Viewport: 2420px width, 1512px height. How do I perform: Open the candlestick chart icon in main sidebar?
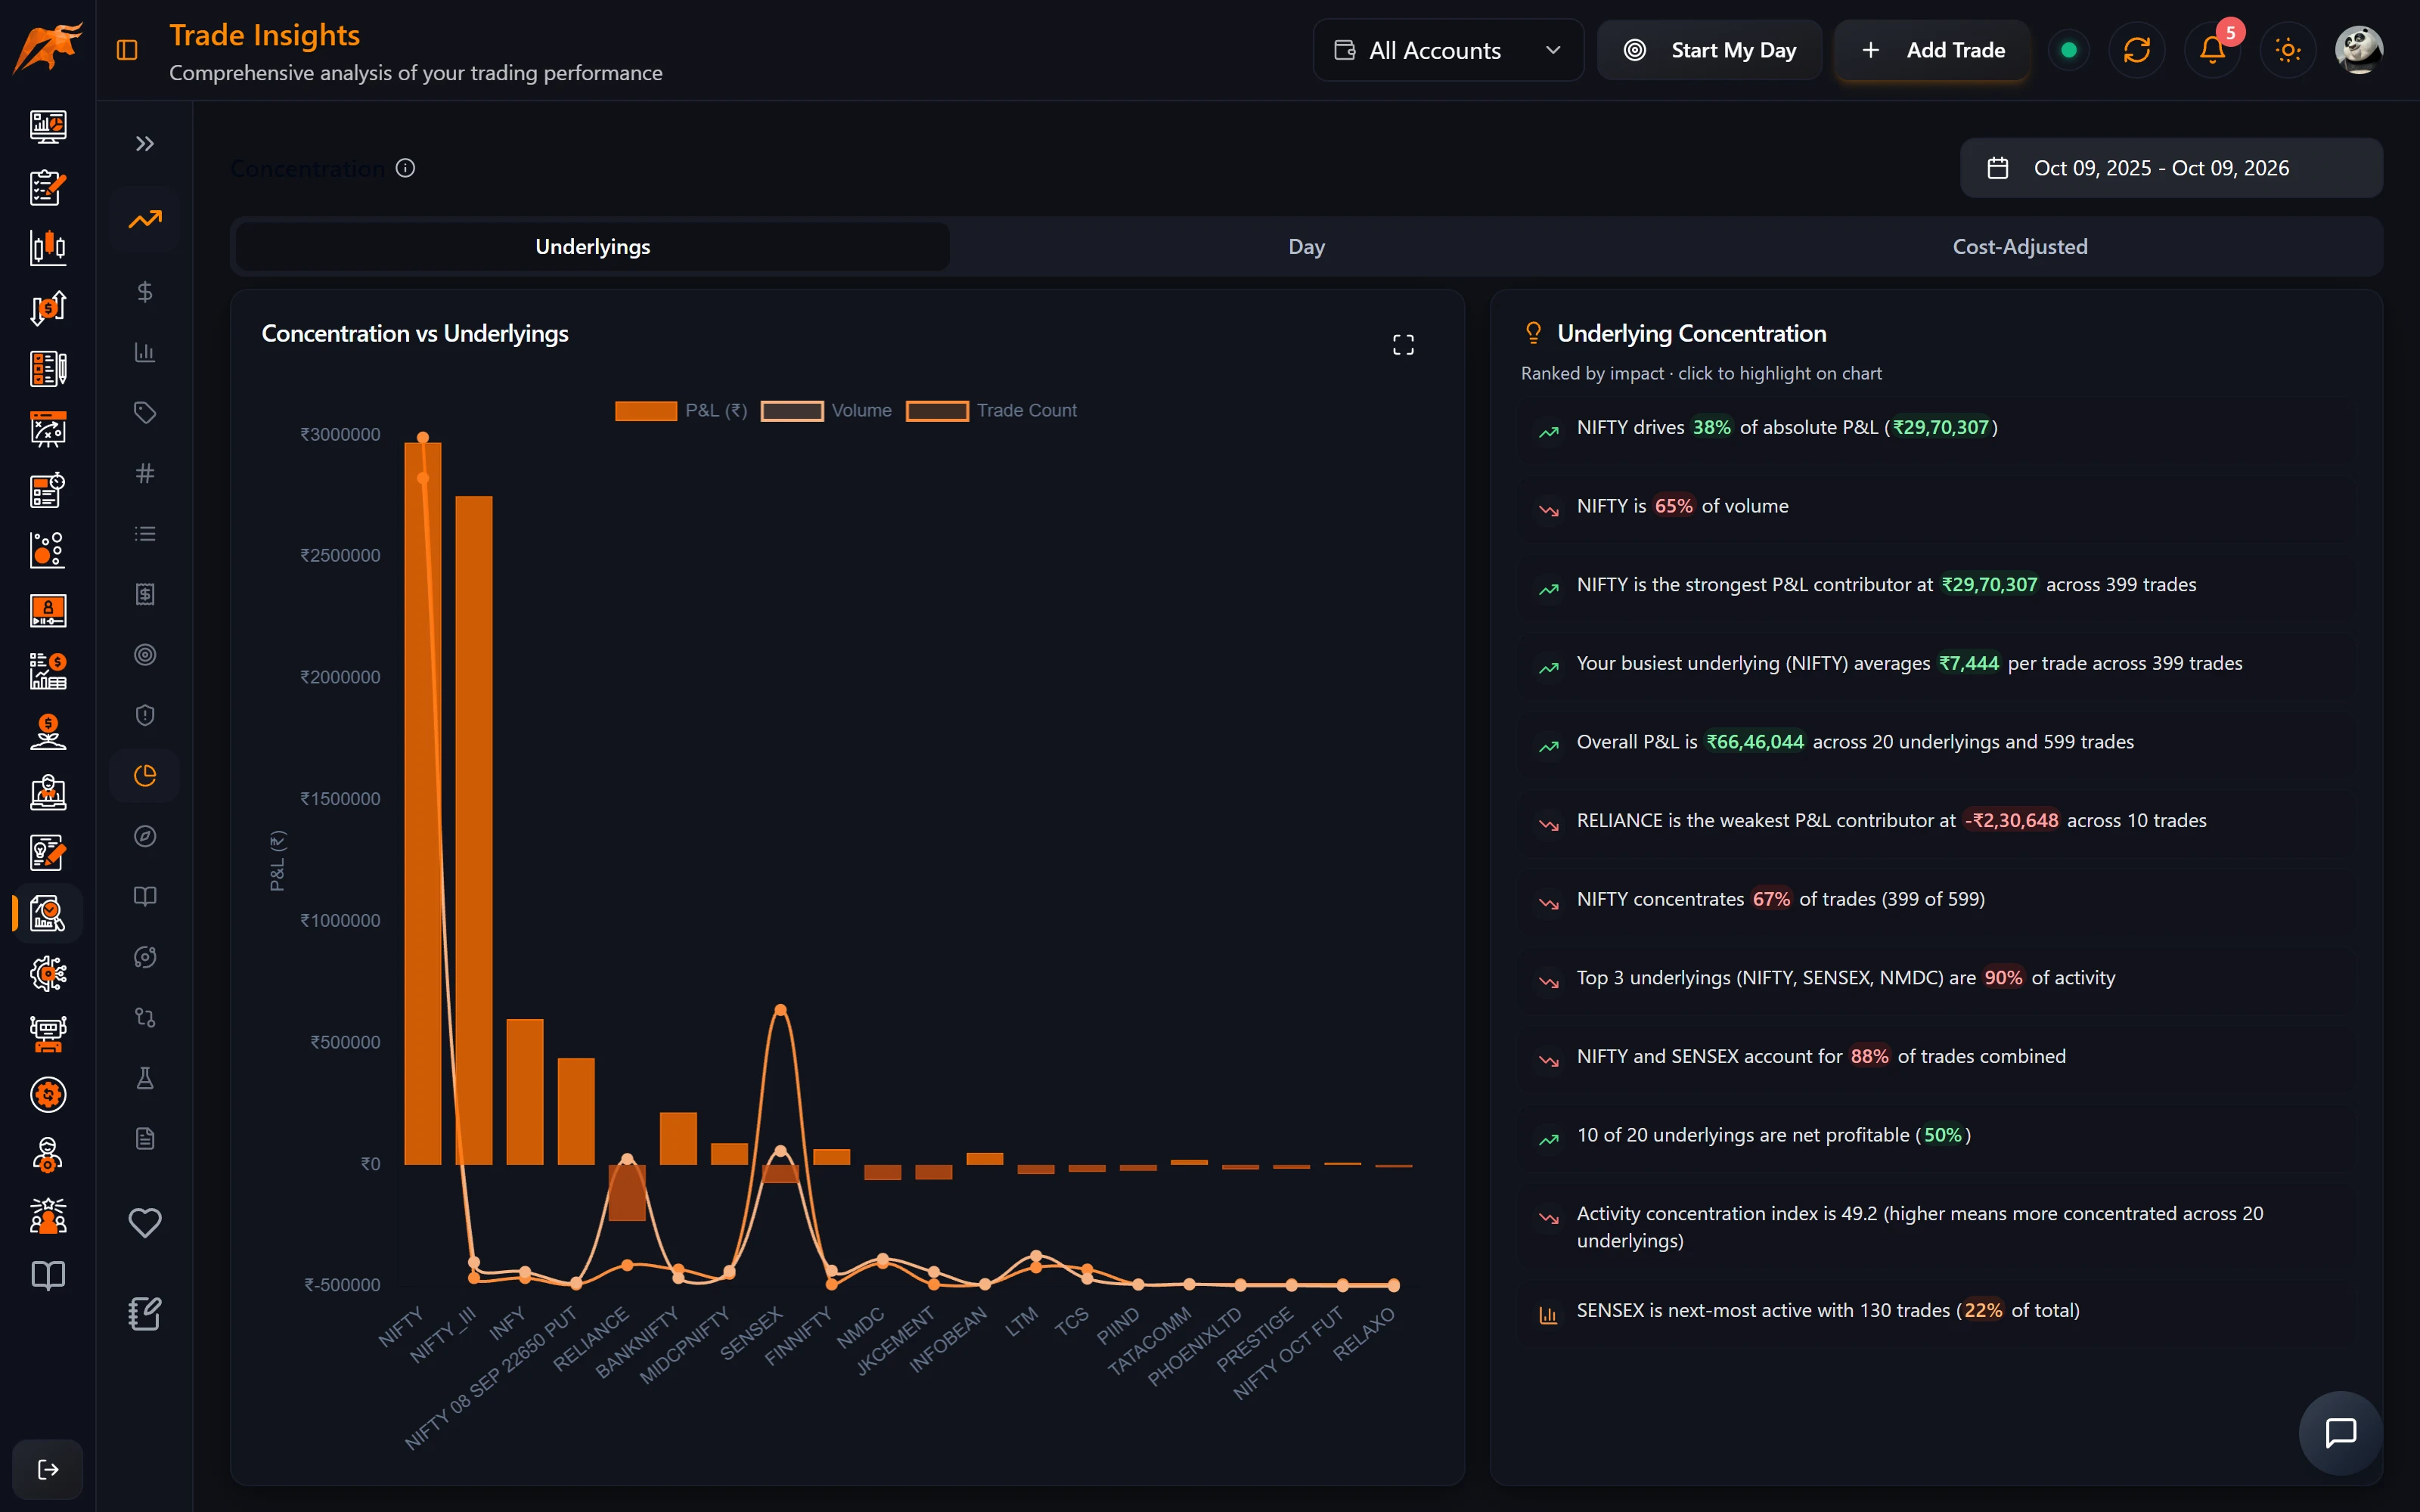pos(48,248)
